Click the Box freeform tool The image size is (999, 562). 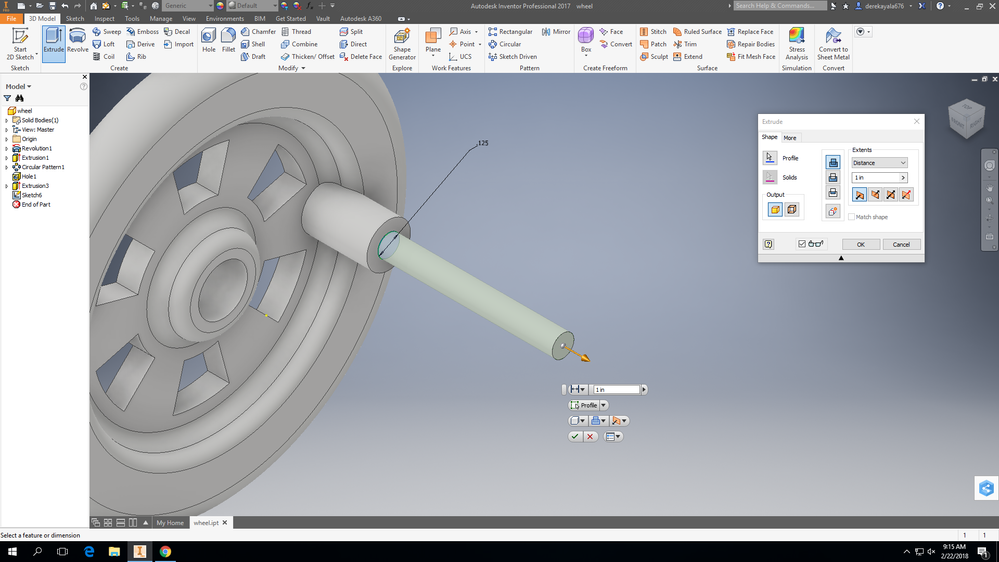coord(586,41)
